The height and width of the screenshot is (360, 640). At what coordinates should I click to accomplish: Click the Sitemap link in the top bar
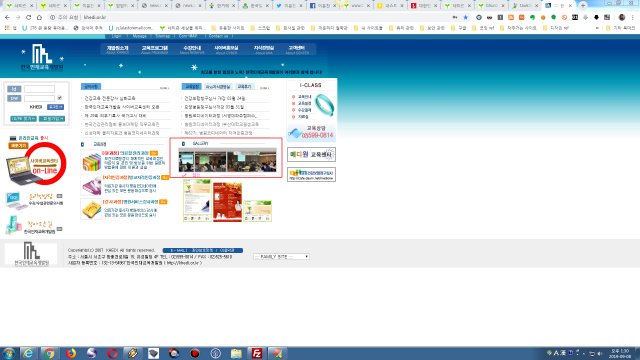162,36
